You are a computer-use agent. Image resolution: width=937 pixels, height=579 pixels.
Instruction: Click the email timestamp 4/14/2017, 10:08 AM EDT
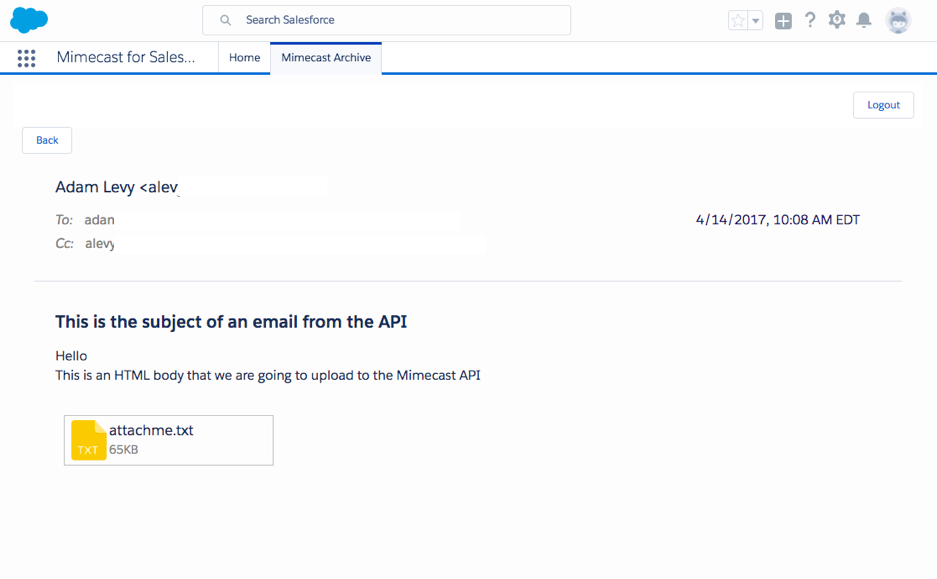(777, 219)
